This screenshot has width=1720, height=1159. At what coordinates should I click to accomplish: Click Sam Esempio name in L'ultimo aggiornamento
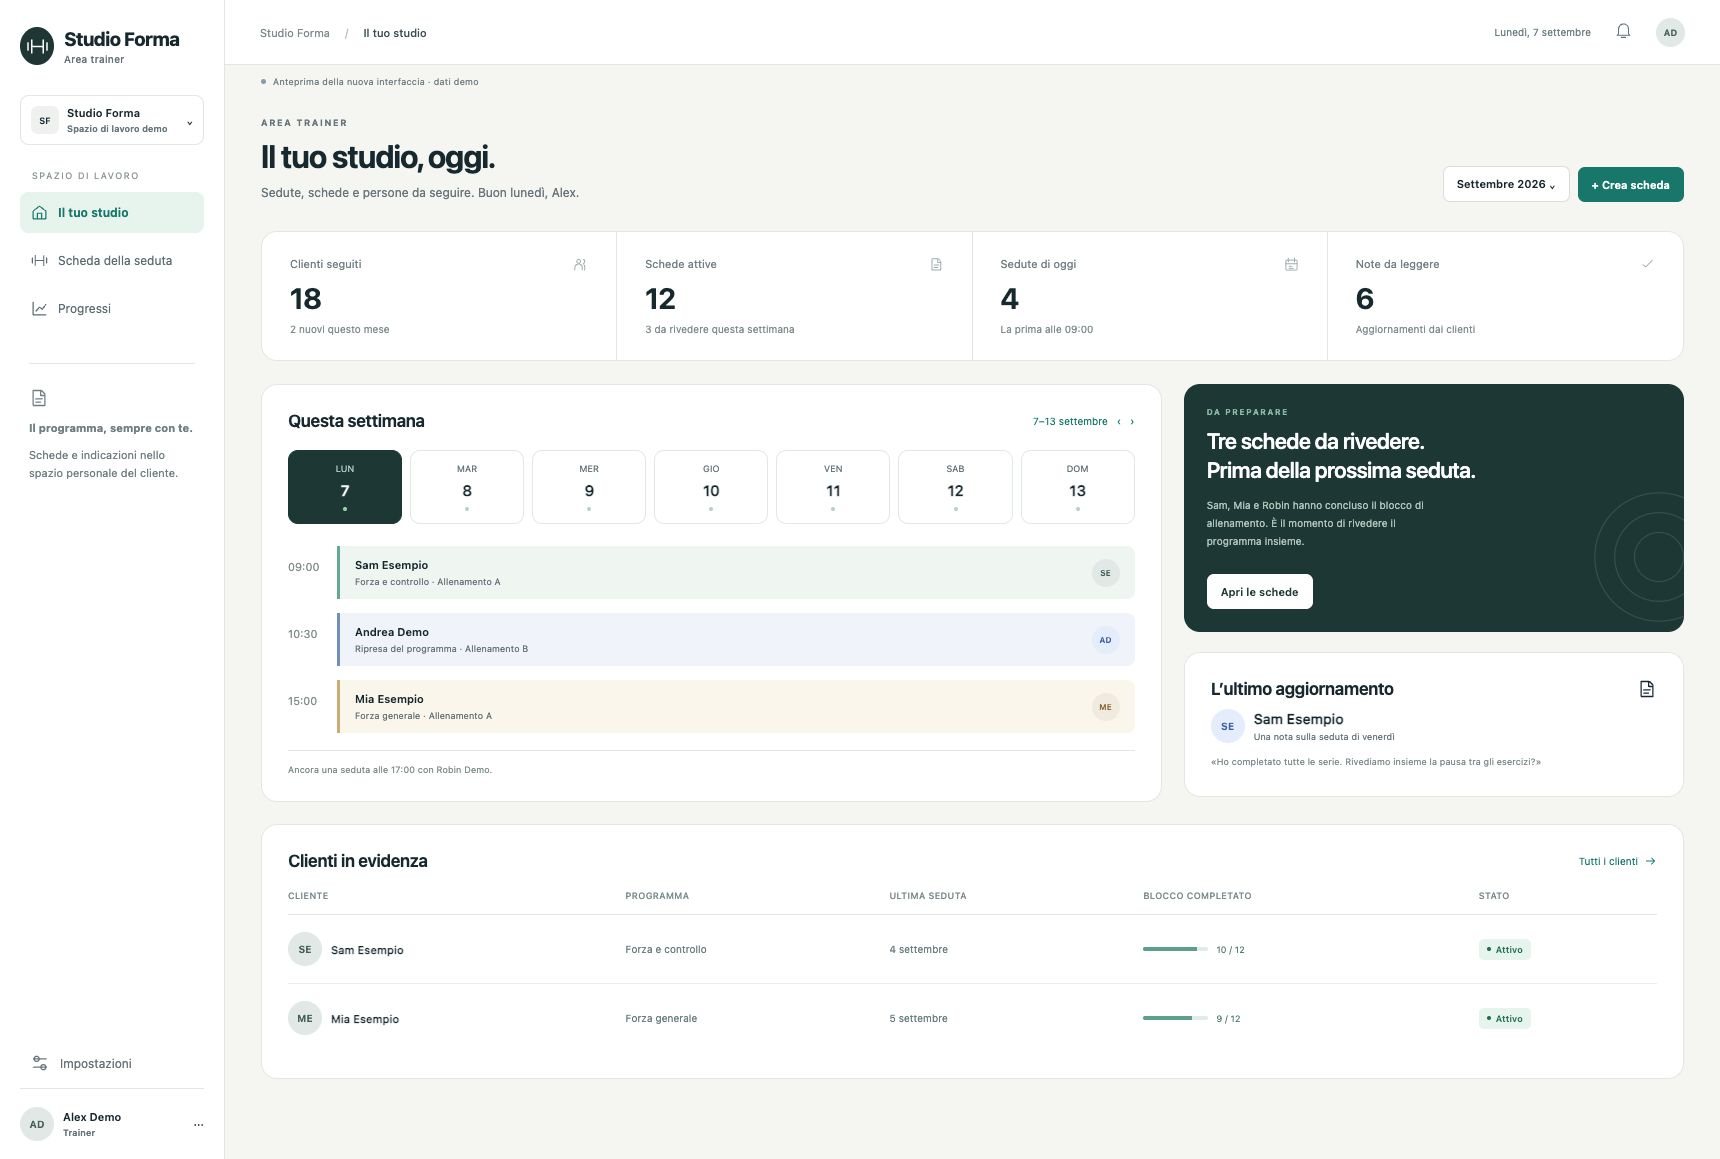(x=1298, y=719)
